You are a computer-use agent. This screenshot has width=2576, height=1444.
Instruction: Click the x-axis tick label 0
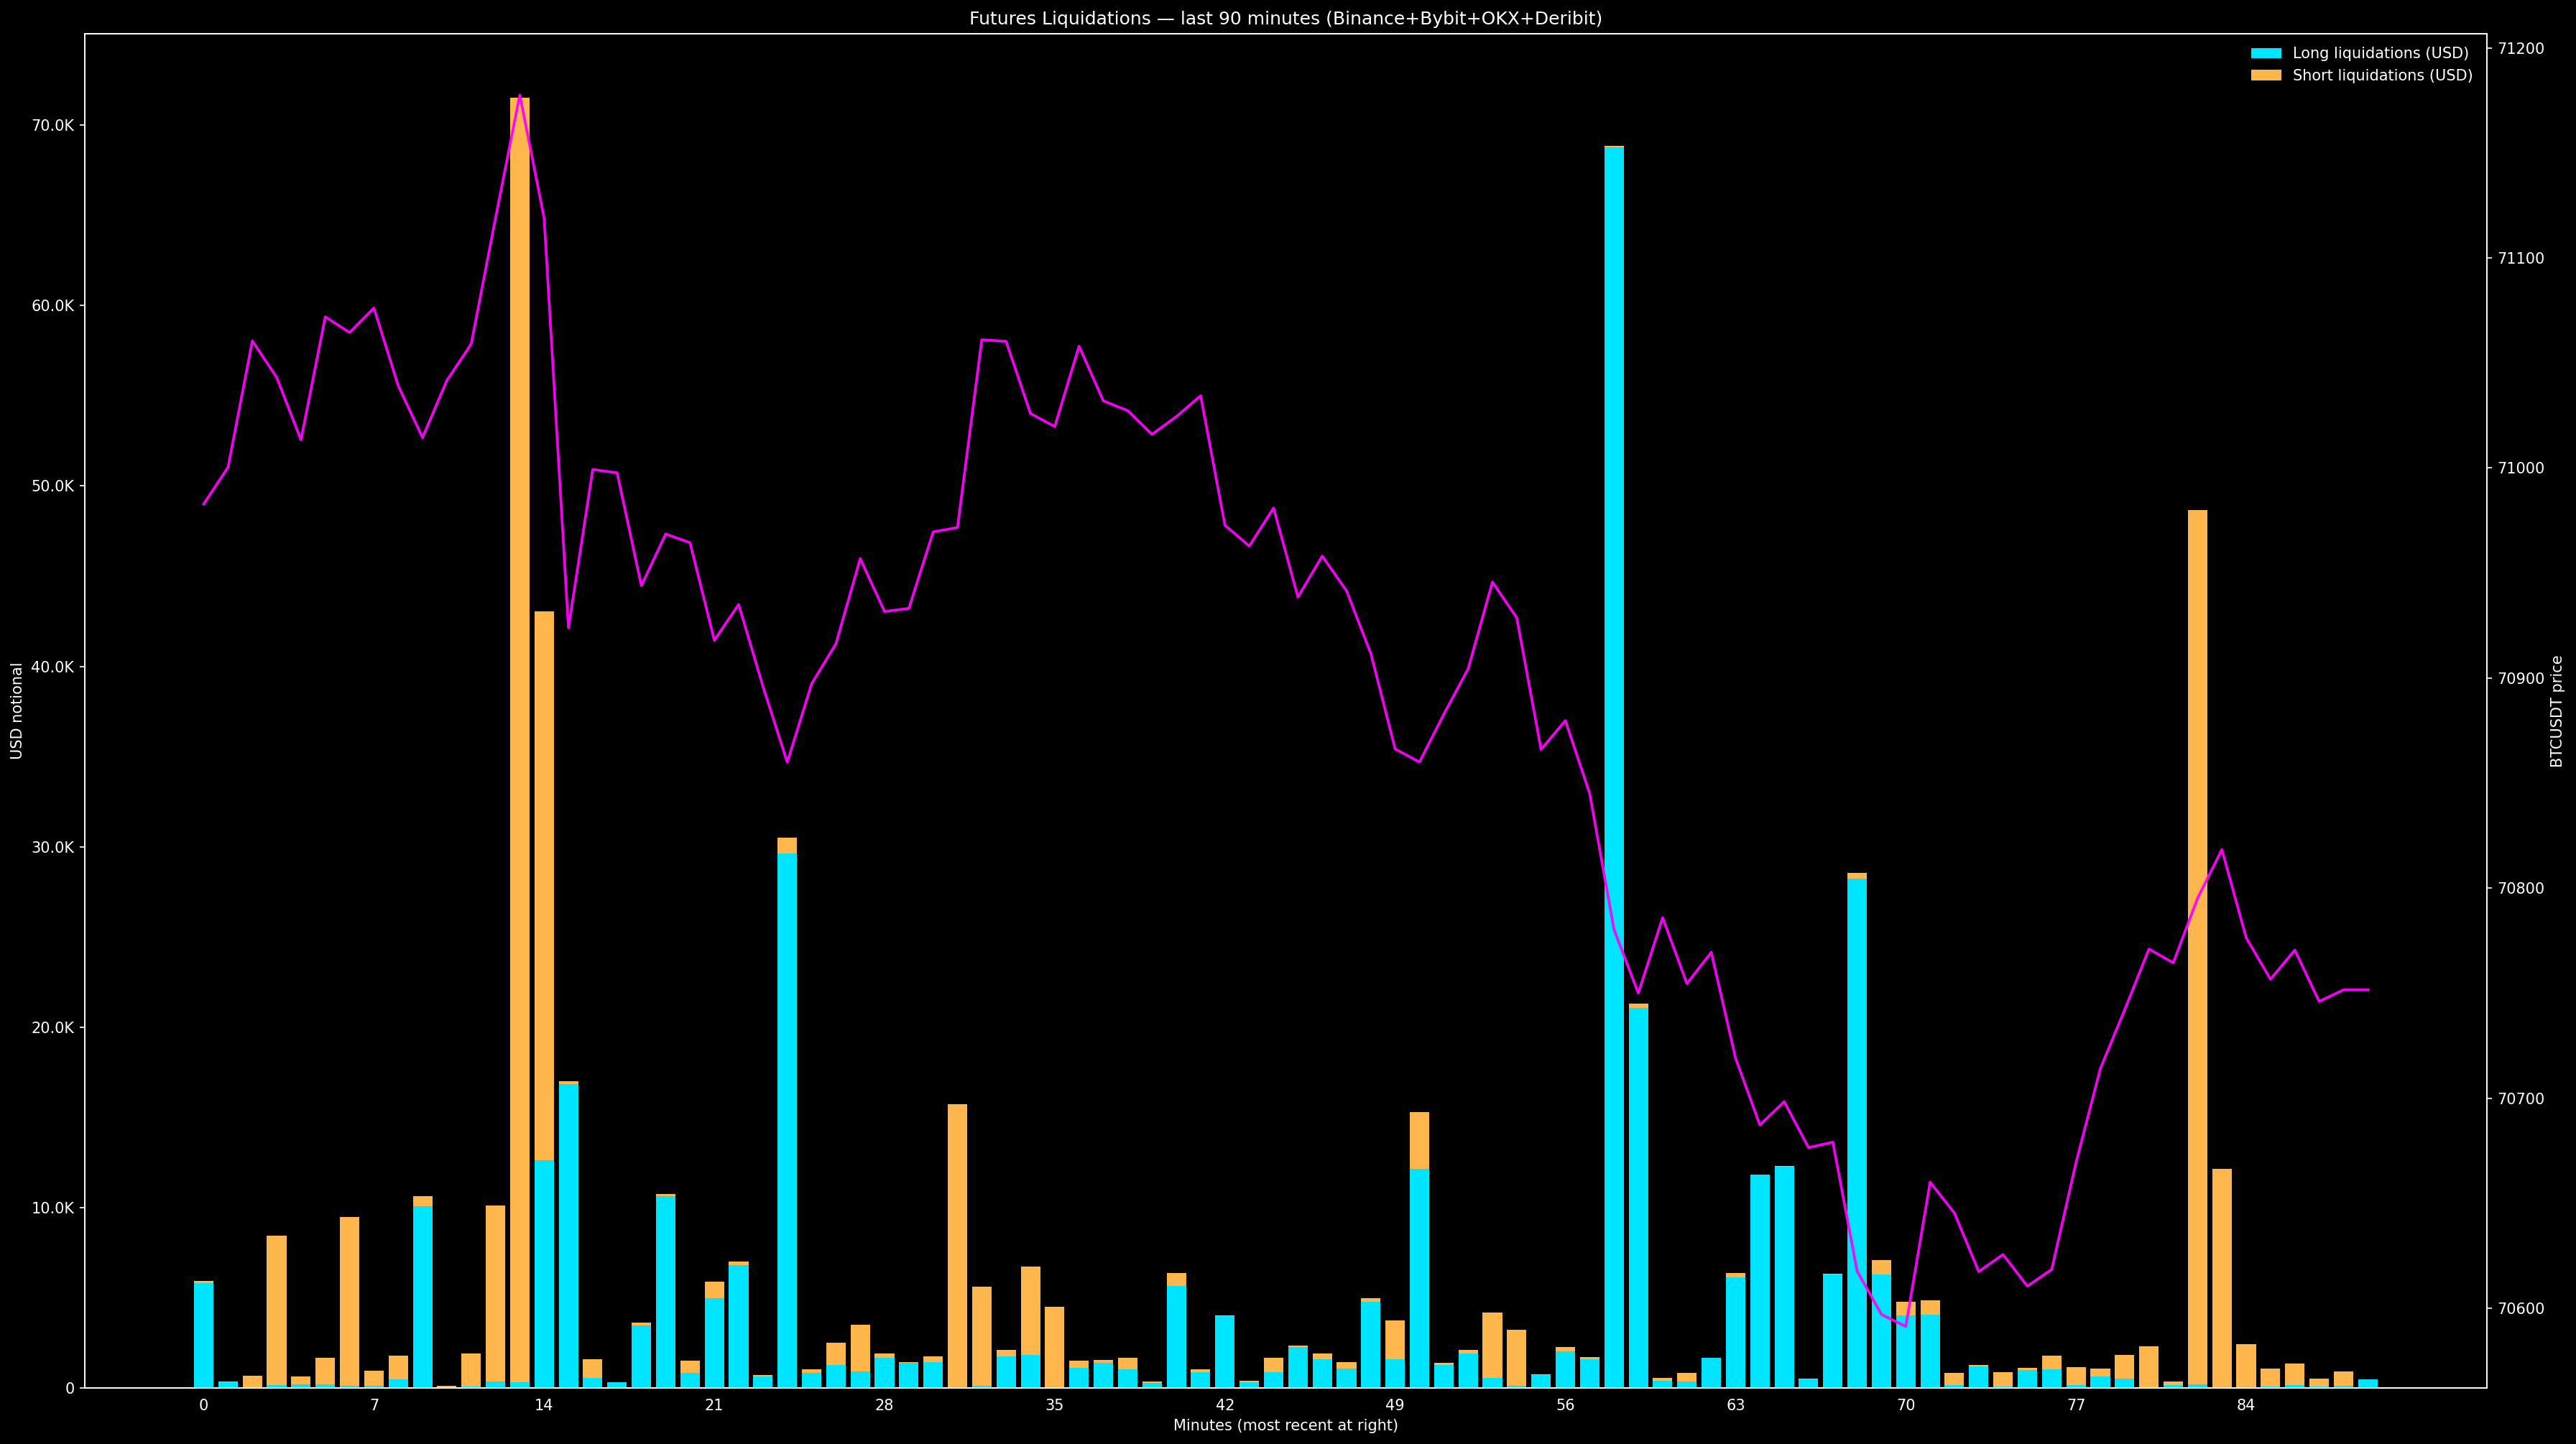[x=204, y=1405]
